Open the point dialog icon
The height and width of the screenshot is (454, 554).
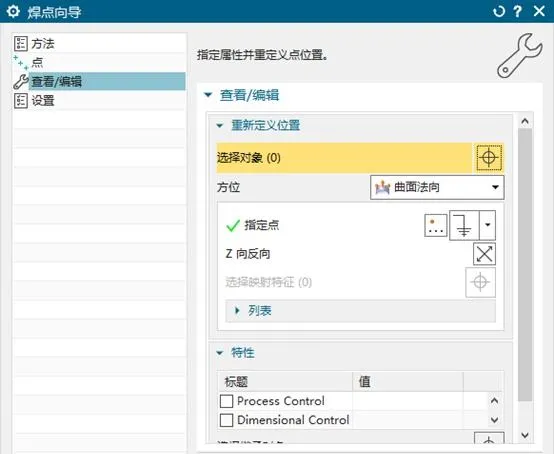[436, 225]
